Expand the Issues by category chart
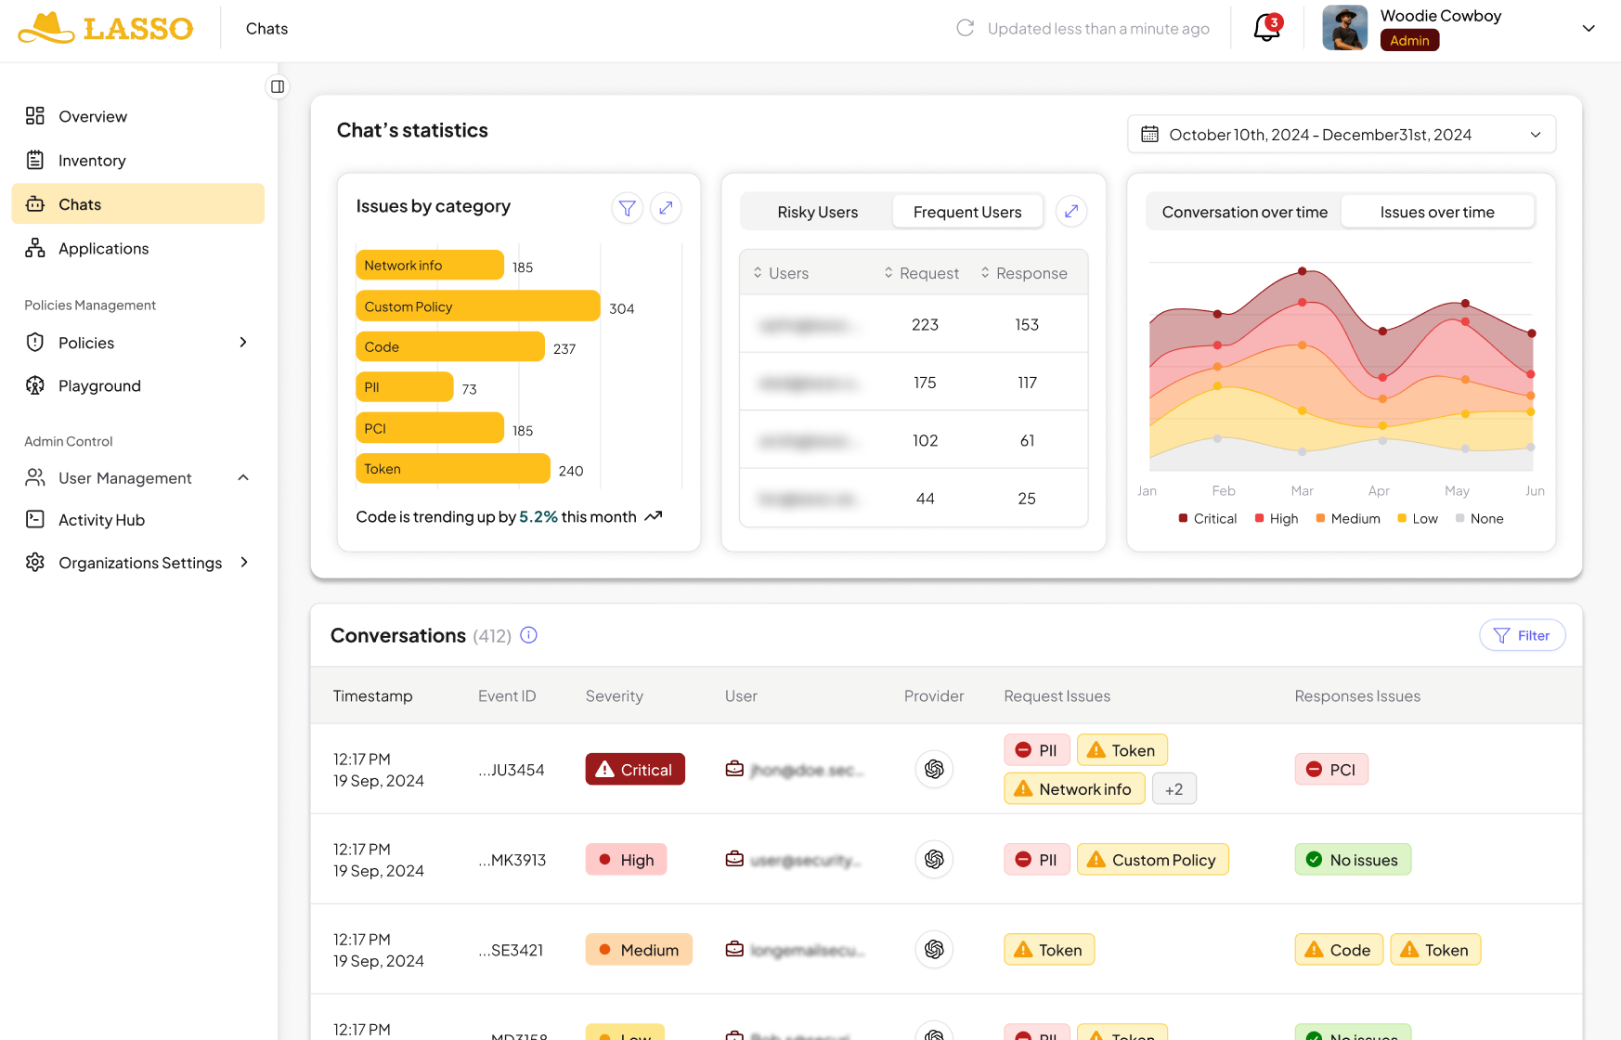The height and width of the screenshot is (1040, 1621). coord(666,208)
